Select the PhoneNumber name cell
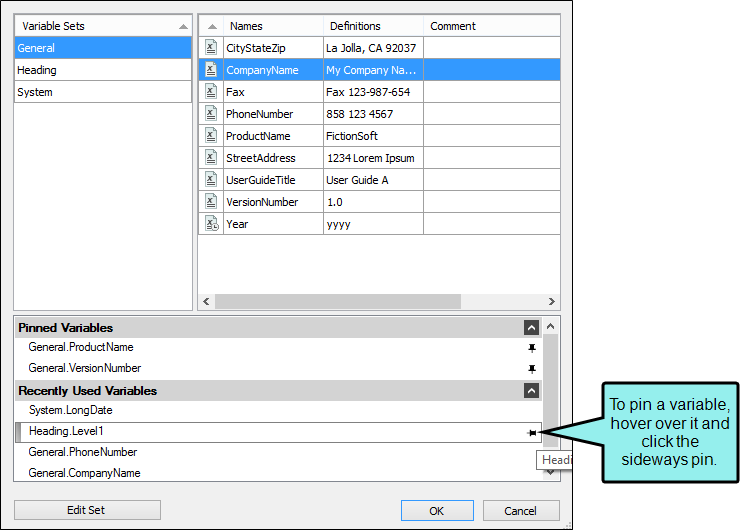Viewport: 748px width, 530px height. coord(273,114)
